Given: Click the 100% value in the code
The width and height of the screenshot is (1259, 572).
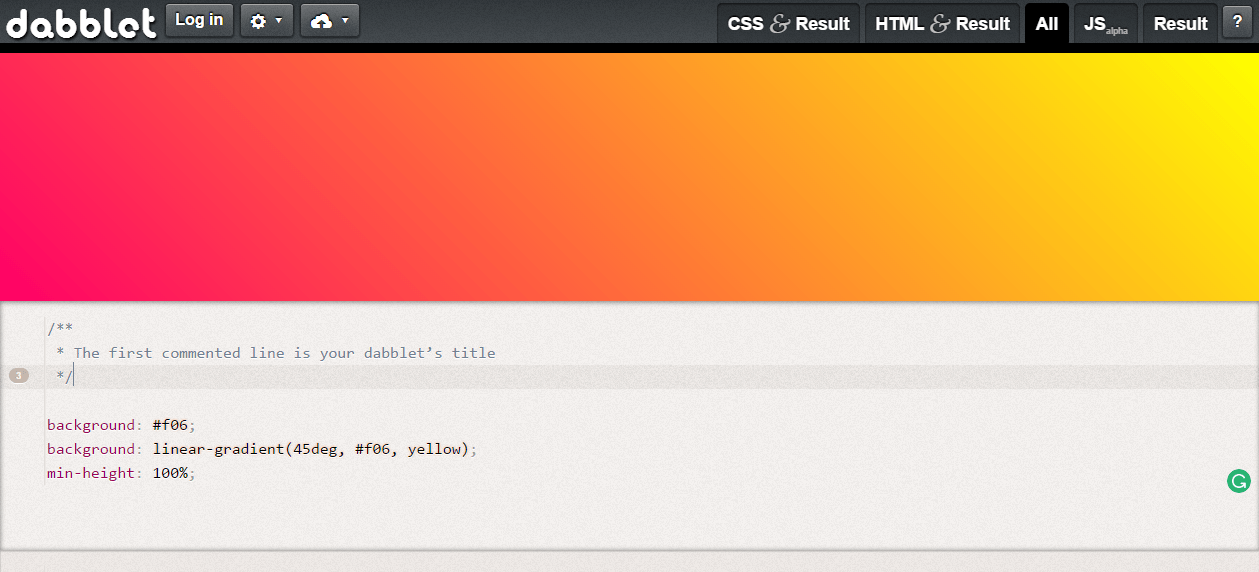Looking at the screenshot, I should [170, 473].
